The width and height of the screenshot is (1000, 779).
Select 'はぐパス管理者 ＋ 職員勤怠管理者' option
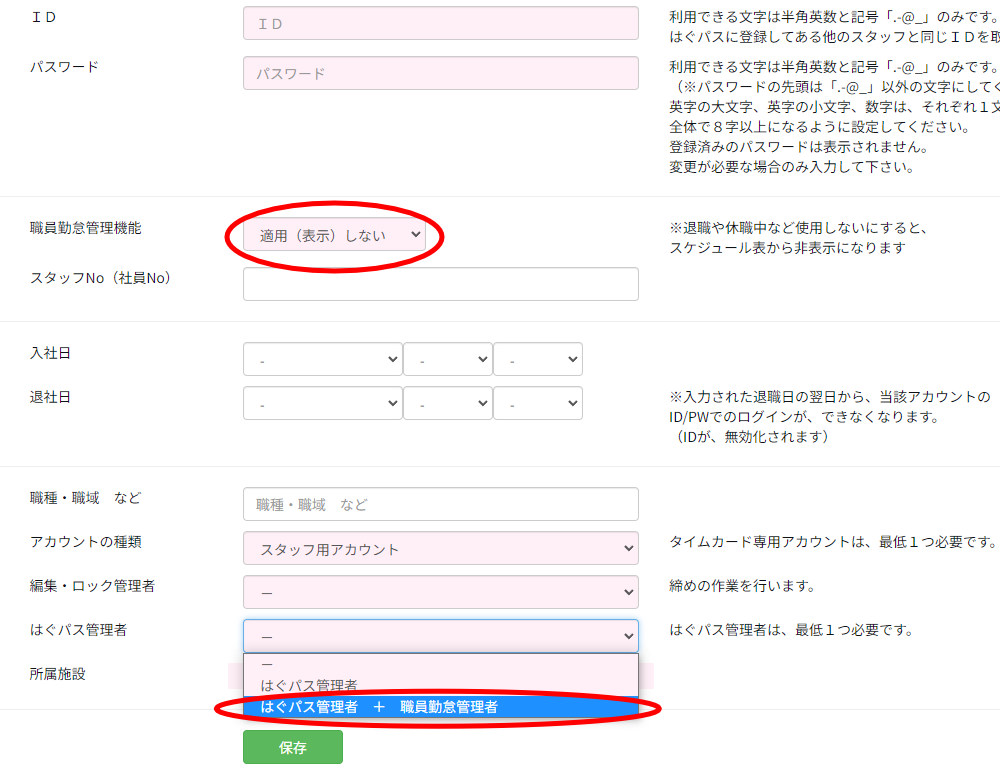440,707
